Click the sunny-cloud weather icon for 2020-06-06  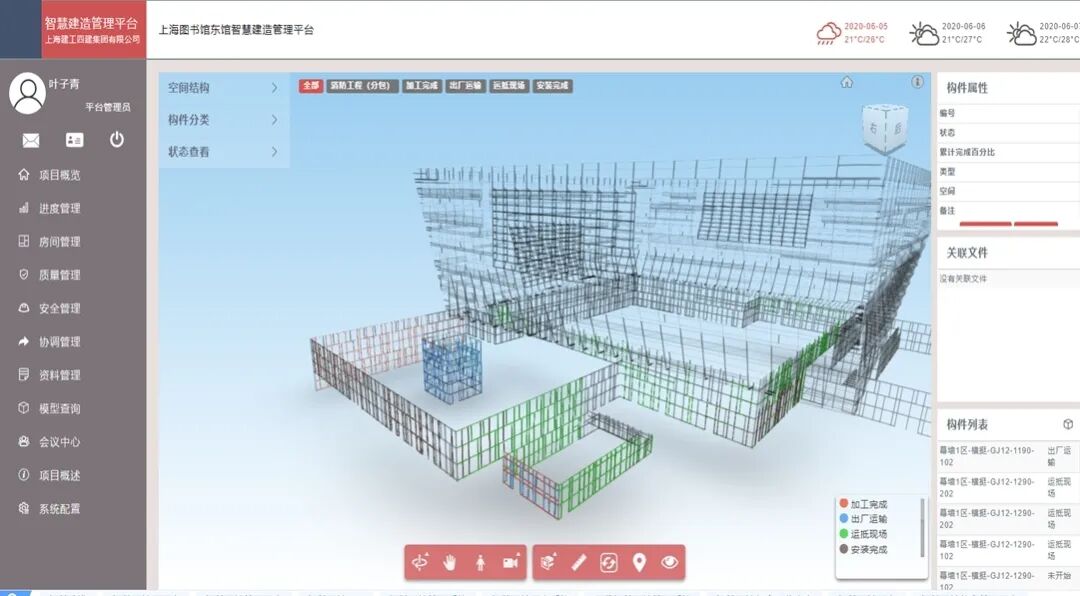(924, 33)
